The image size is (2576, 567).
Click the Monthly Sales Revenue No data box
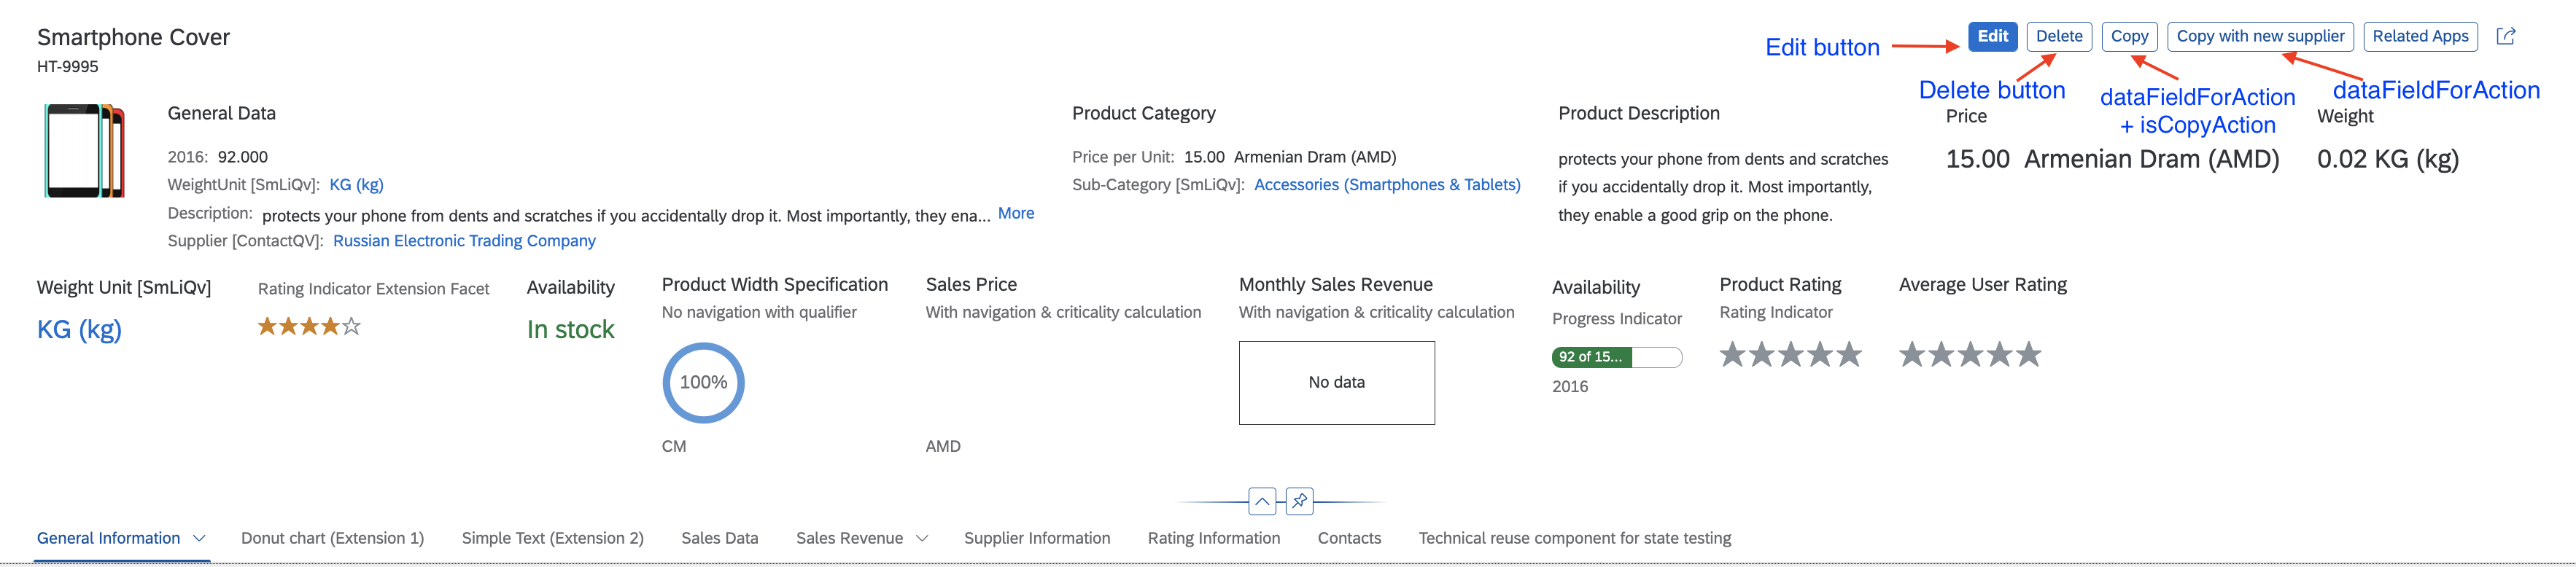coord(1336,383)
